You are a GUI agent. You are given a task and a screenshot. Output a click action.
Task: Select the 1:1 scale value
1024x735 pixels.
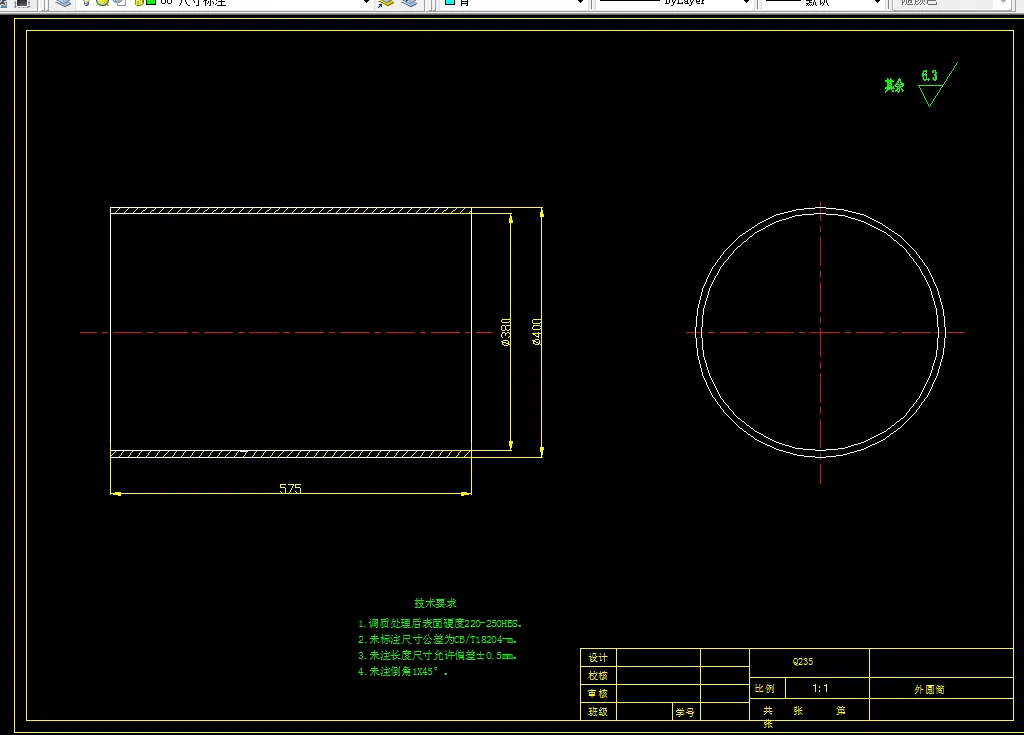pyautogui.click(x=820, y=688)
